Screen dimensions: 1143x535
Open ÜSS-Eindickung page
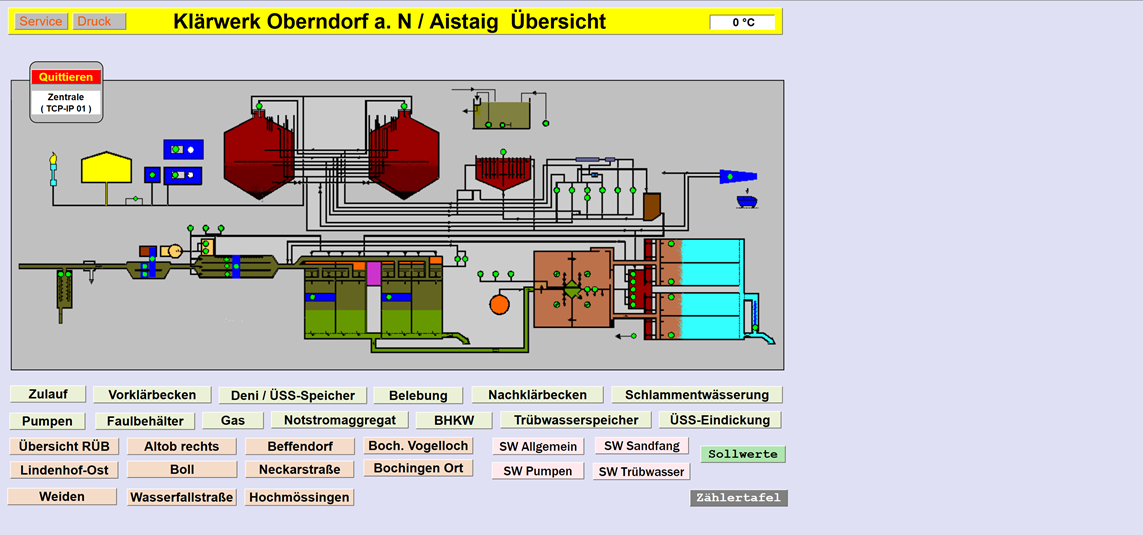(x=720, y=420)
